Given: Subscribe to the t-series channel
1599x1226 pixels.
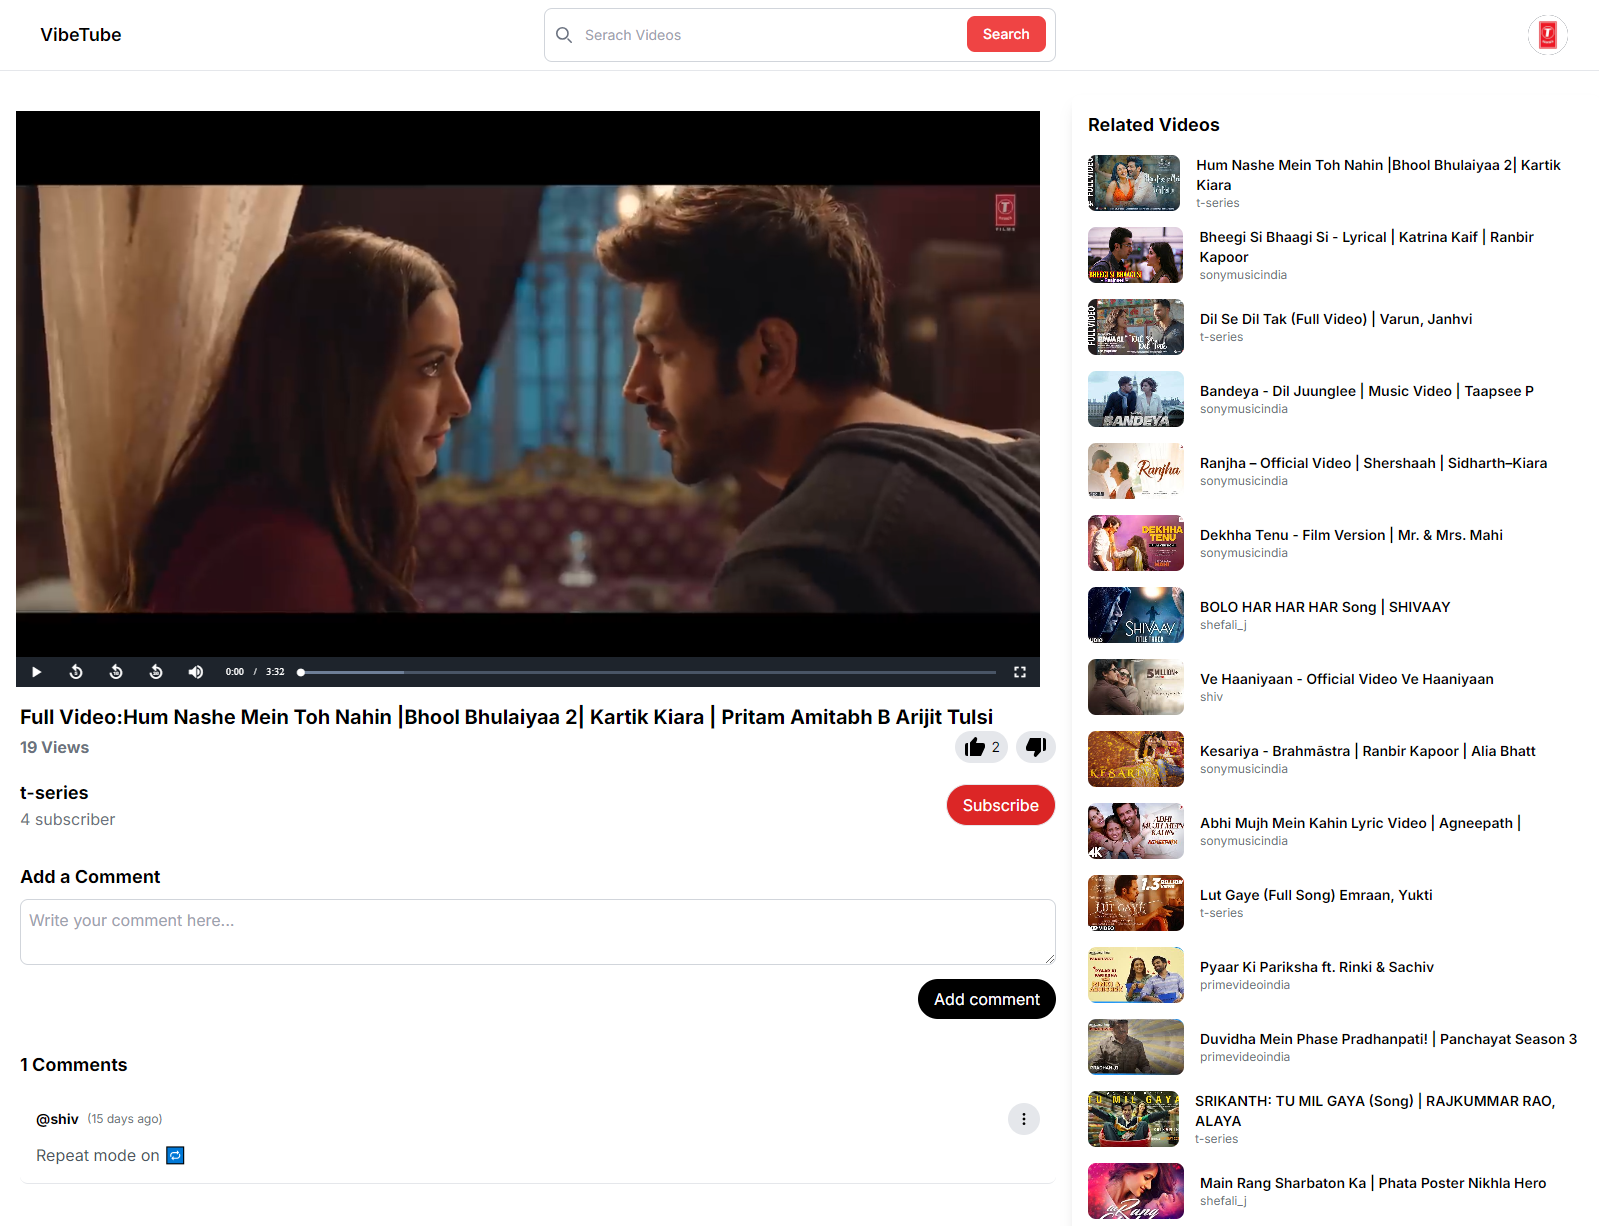Looking at the screenshot, I should click(1001, 805).
